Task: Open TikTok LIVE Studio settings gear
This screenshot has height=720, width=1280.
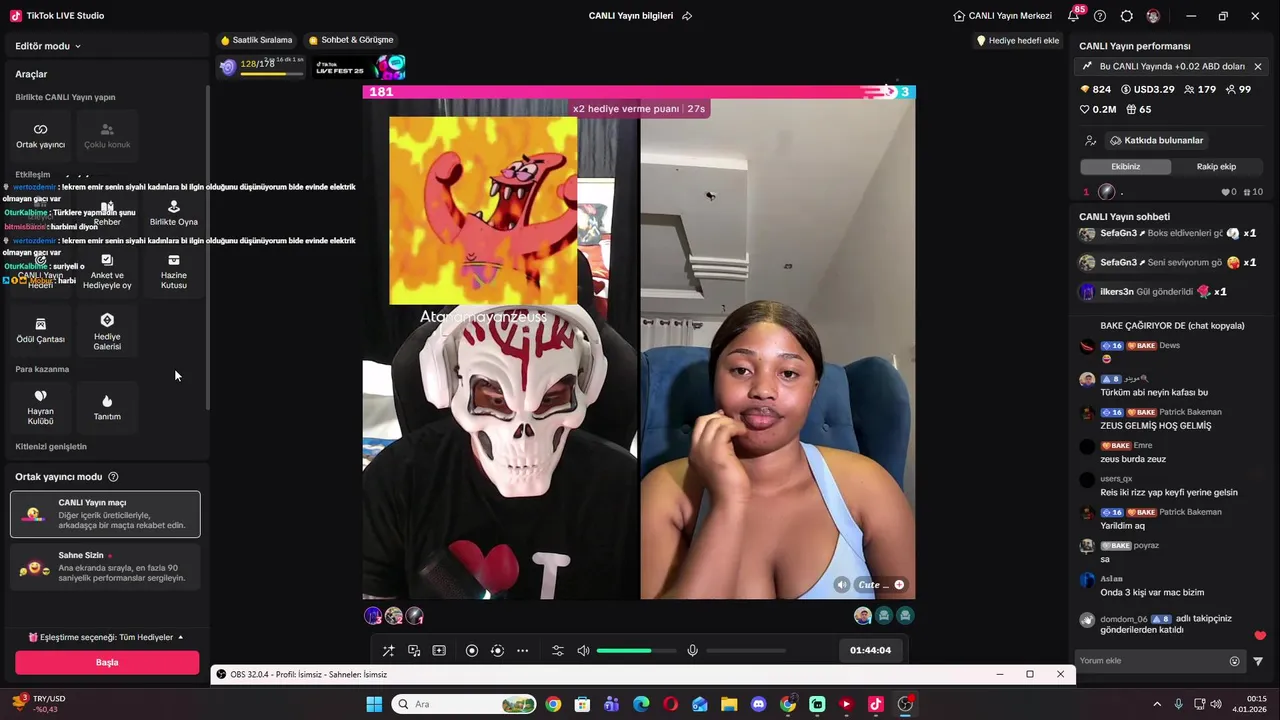Action: (1127, 16)
